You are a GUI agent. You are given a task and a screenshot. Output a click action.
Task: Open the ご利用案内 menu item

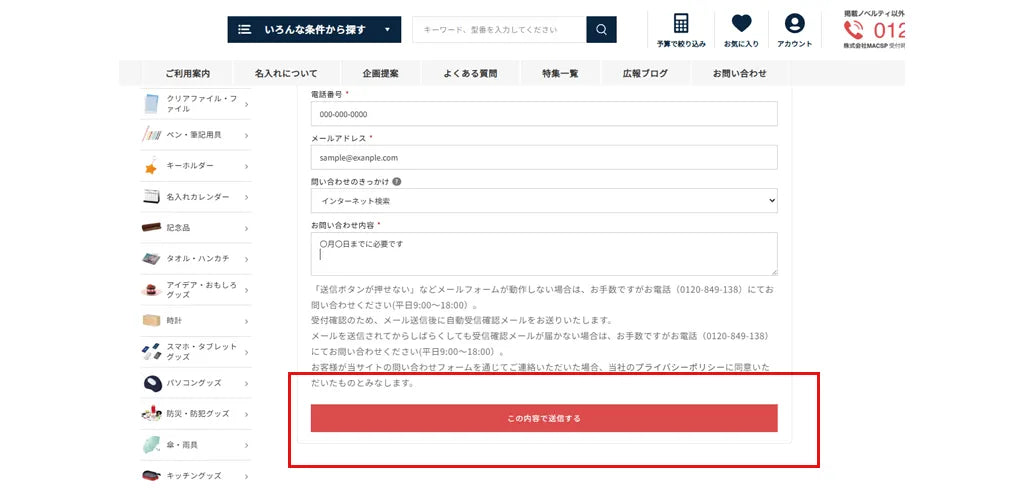(x=188, y=74)
